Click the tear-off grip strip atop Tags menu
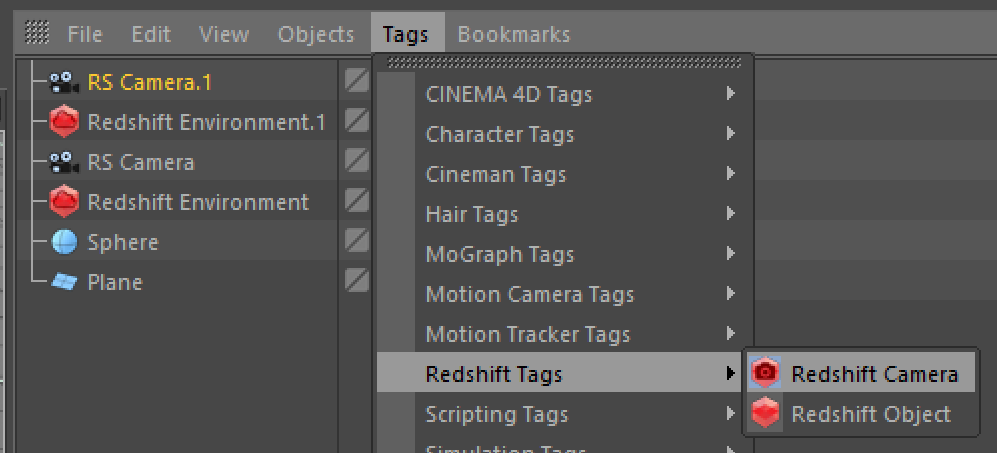Image resolution: width=997 pixels, height=453 pixels. [564, 62]
